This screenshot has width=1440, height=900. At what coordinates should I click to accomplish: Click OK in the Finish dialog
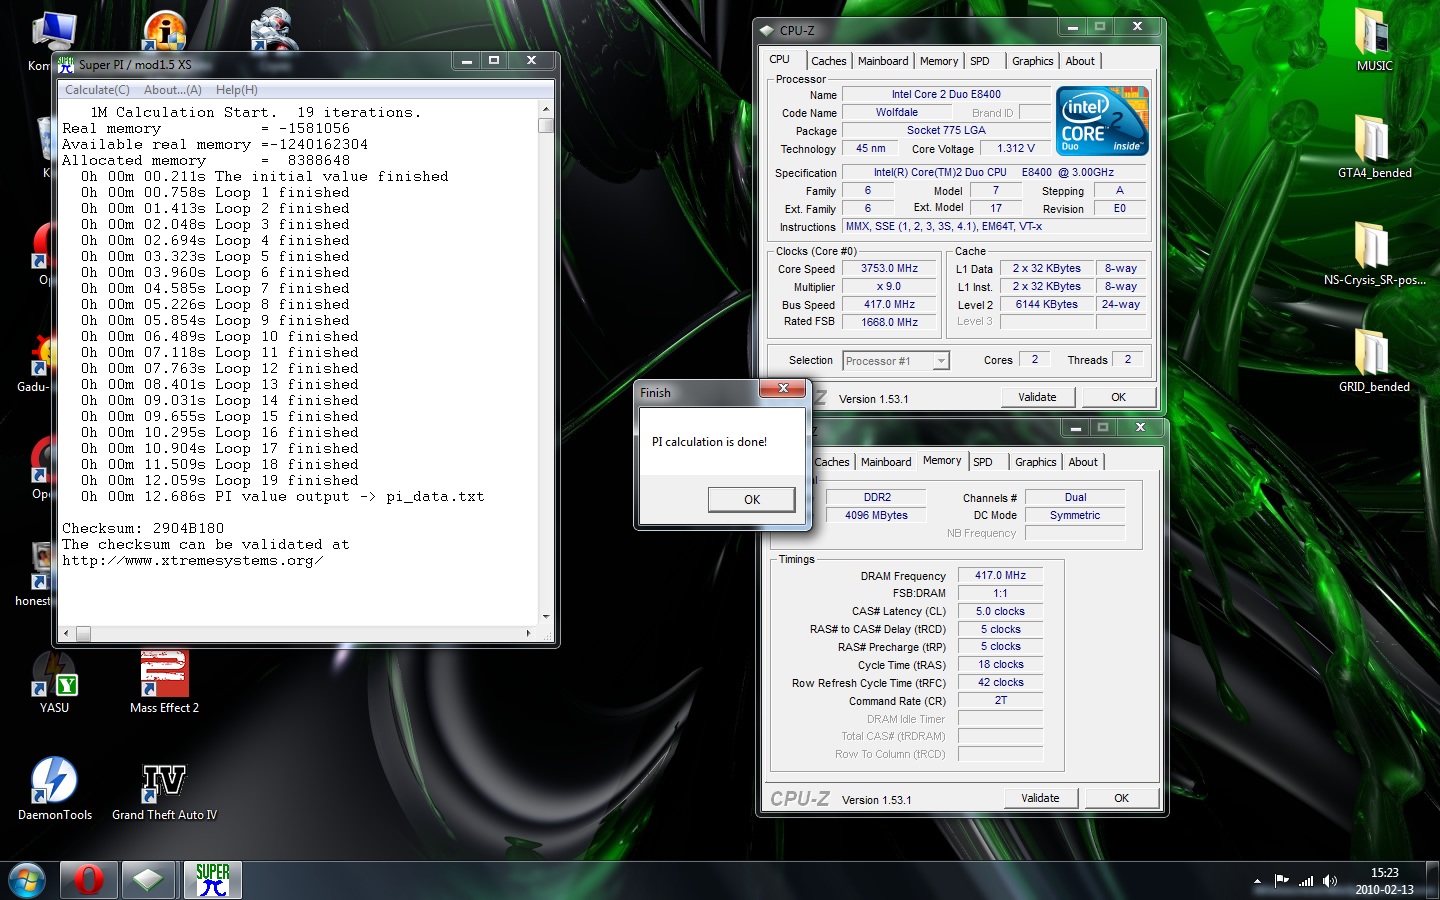751,499
